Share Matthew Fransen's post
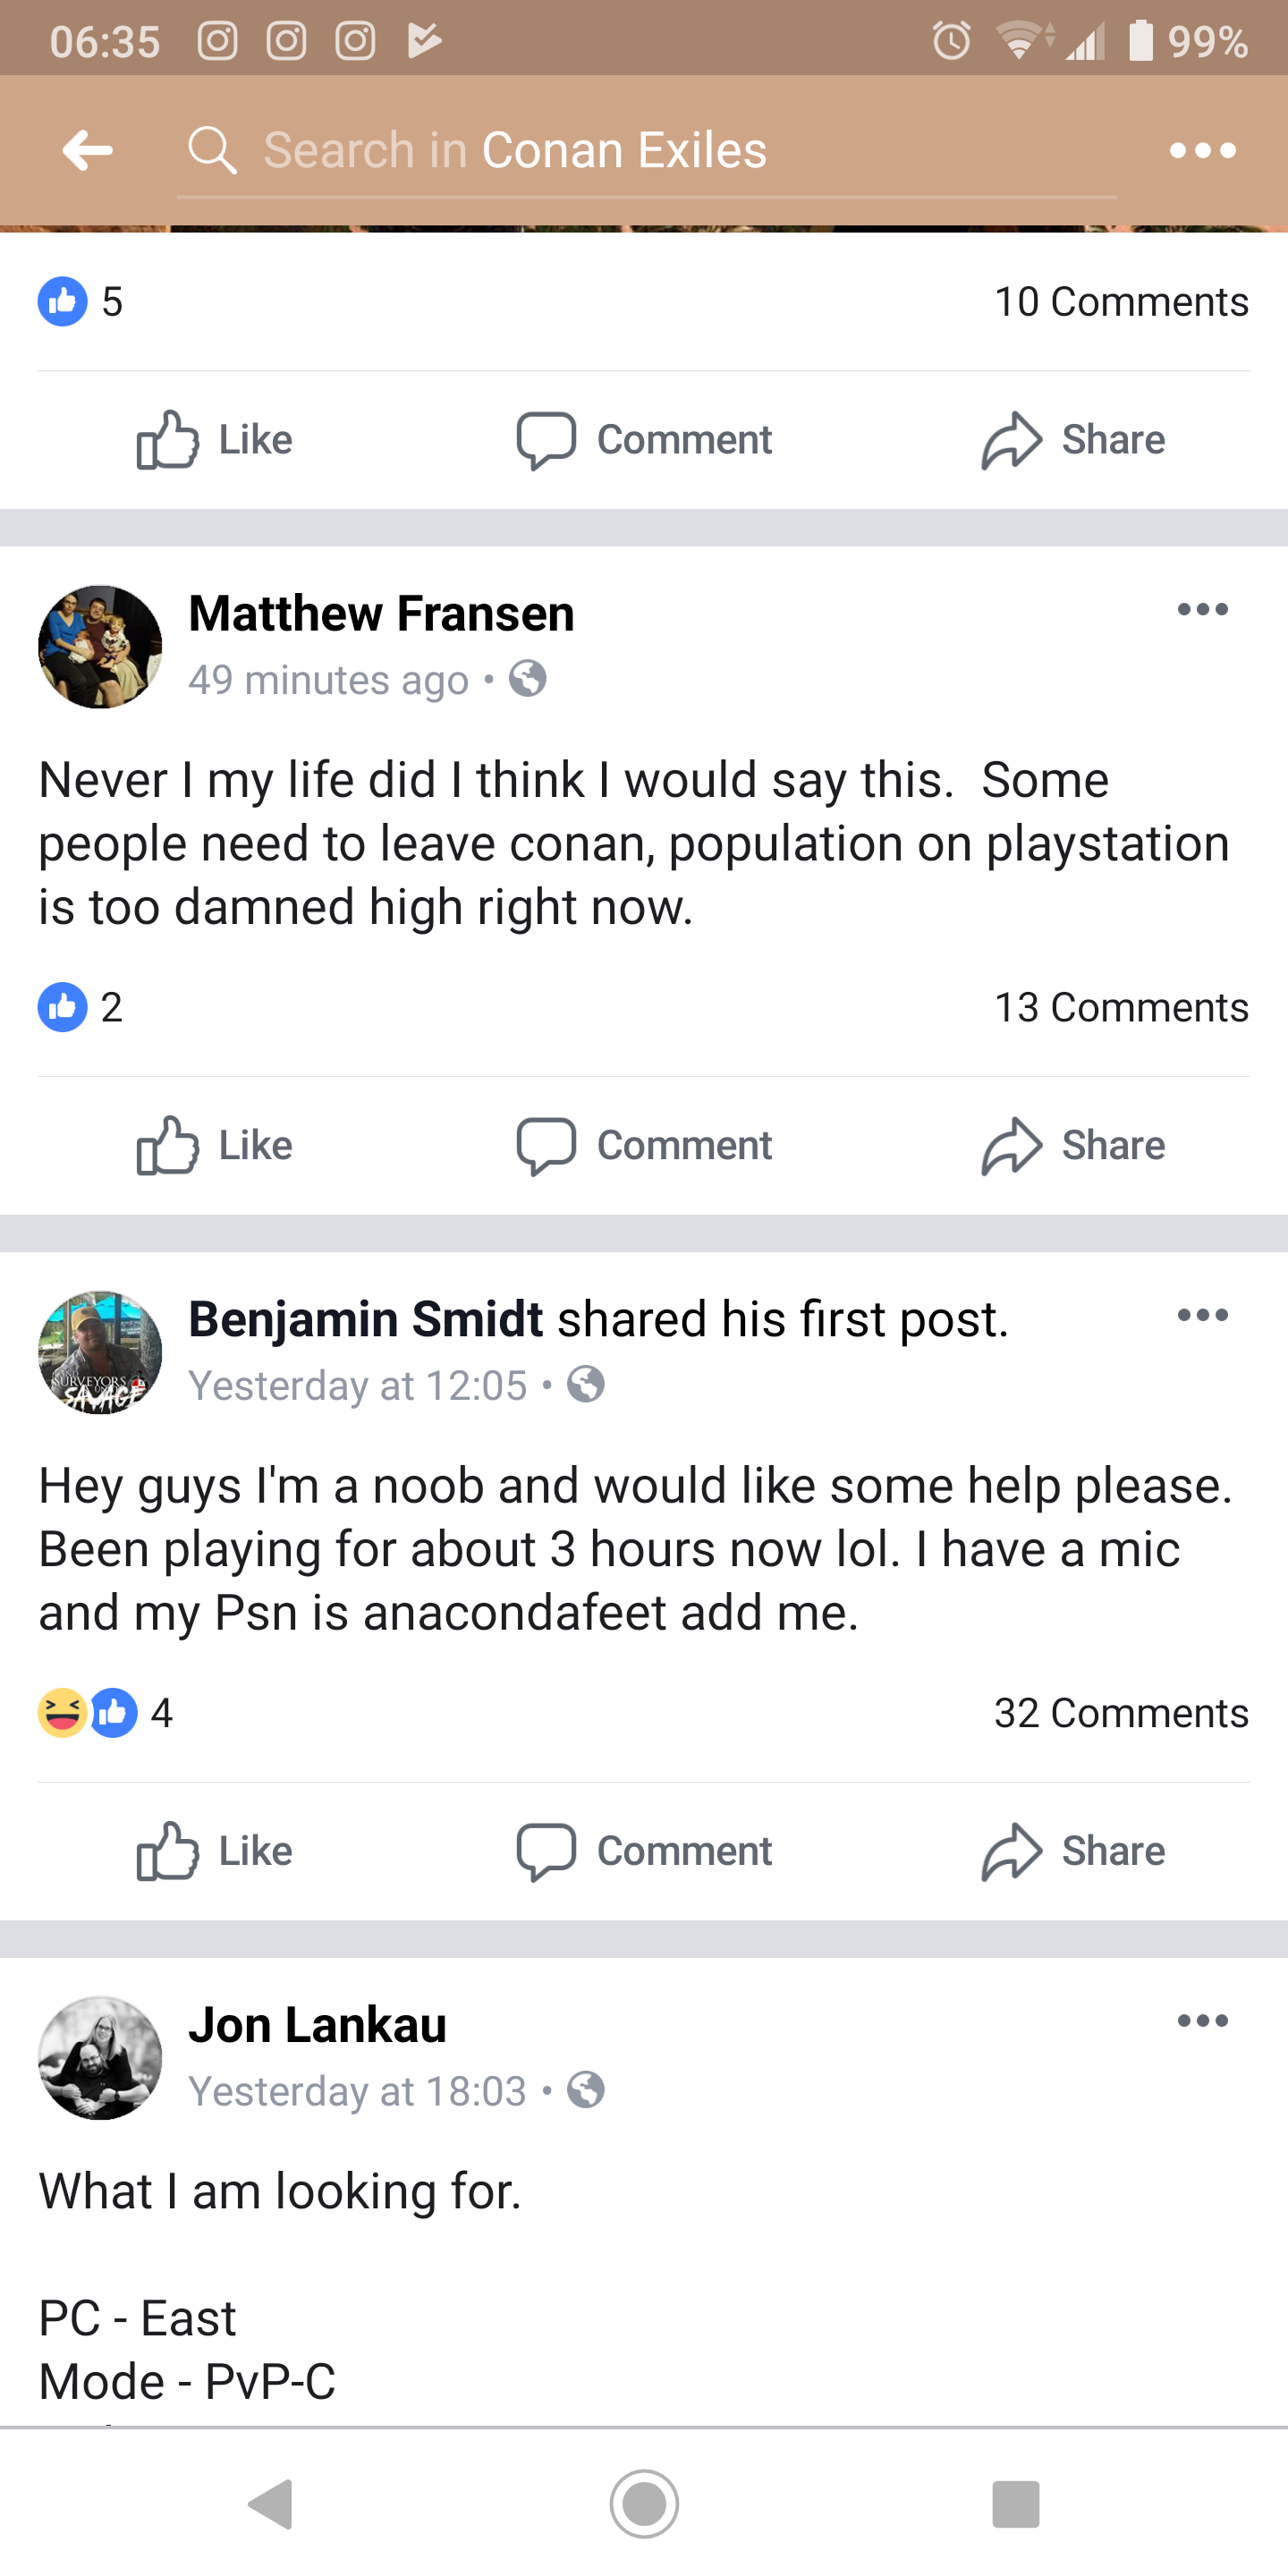The height and width of the screenshot is (2576, 1288). tap(1073, 1145)
